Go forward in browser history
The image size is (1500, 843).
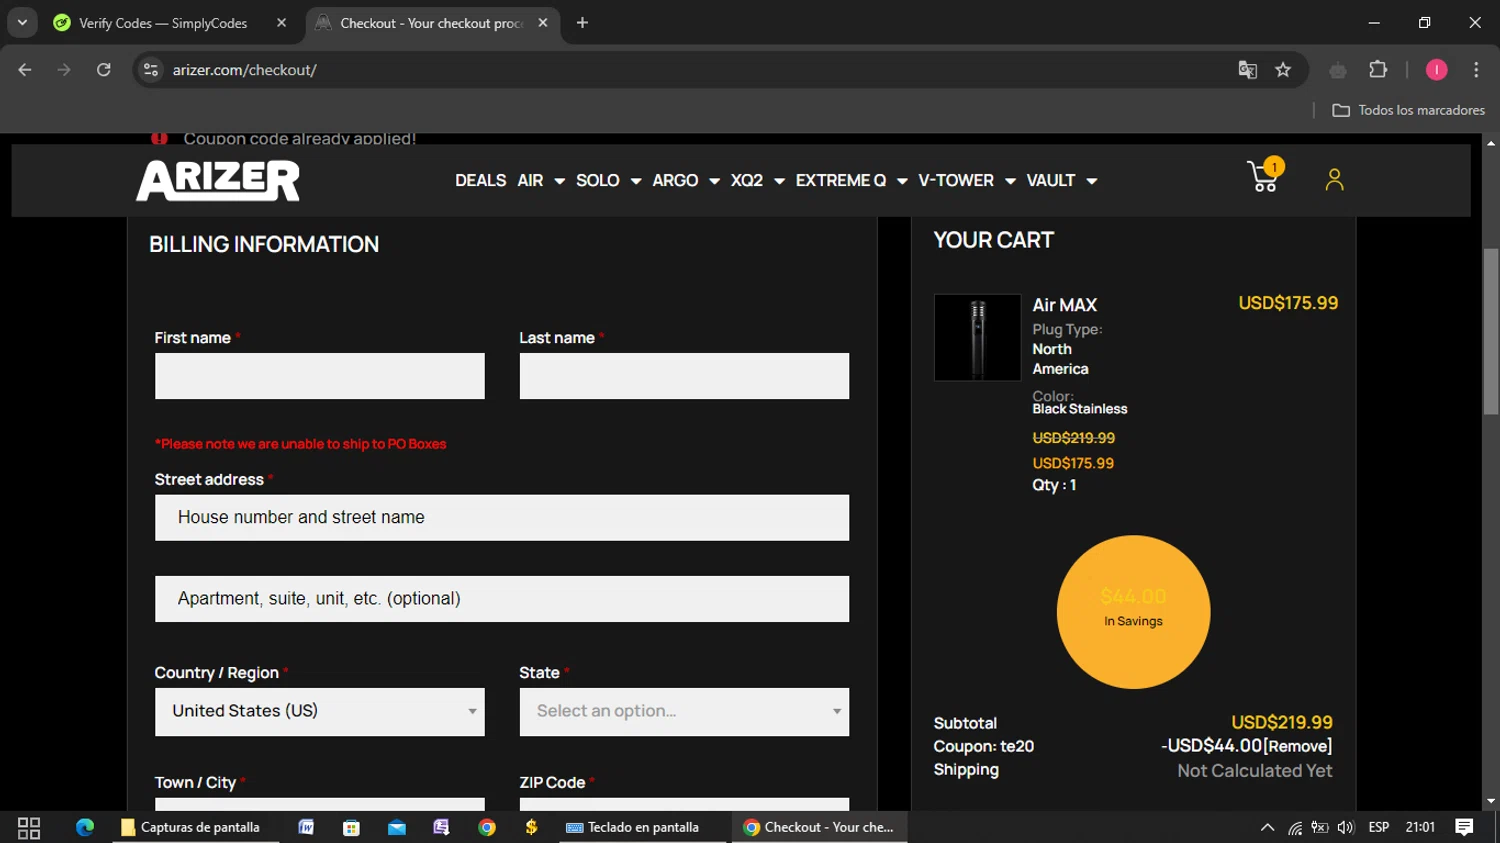coord(64,70)
